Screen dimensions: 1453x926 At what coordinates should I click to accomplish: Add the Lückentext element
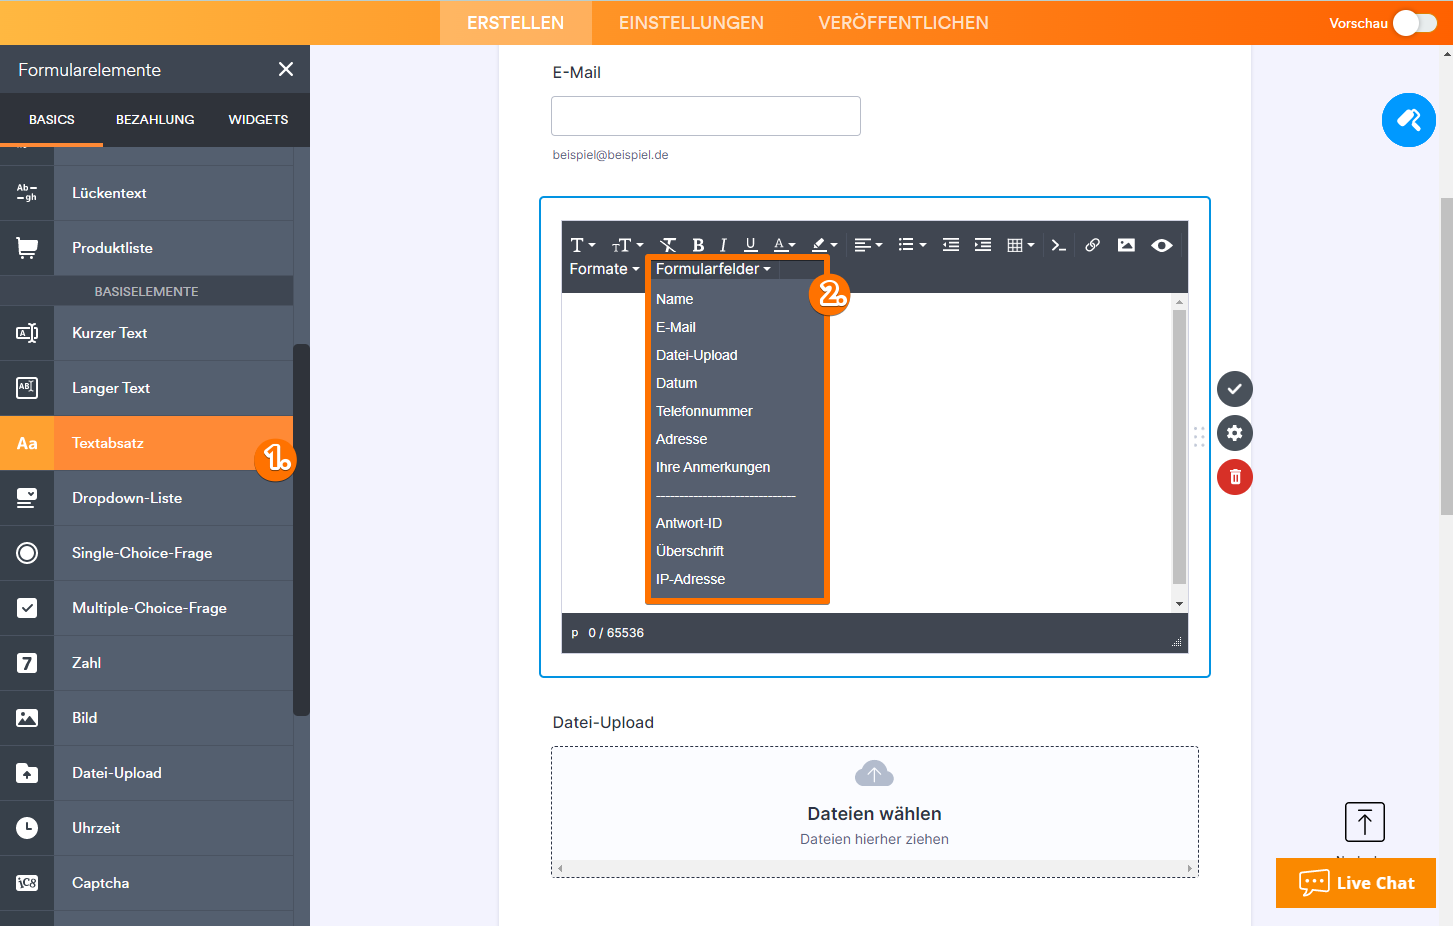click(x=147, y=193)
